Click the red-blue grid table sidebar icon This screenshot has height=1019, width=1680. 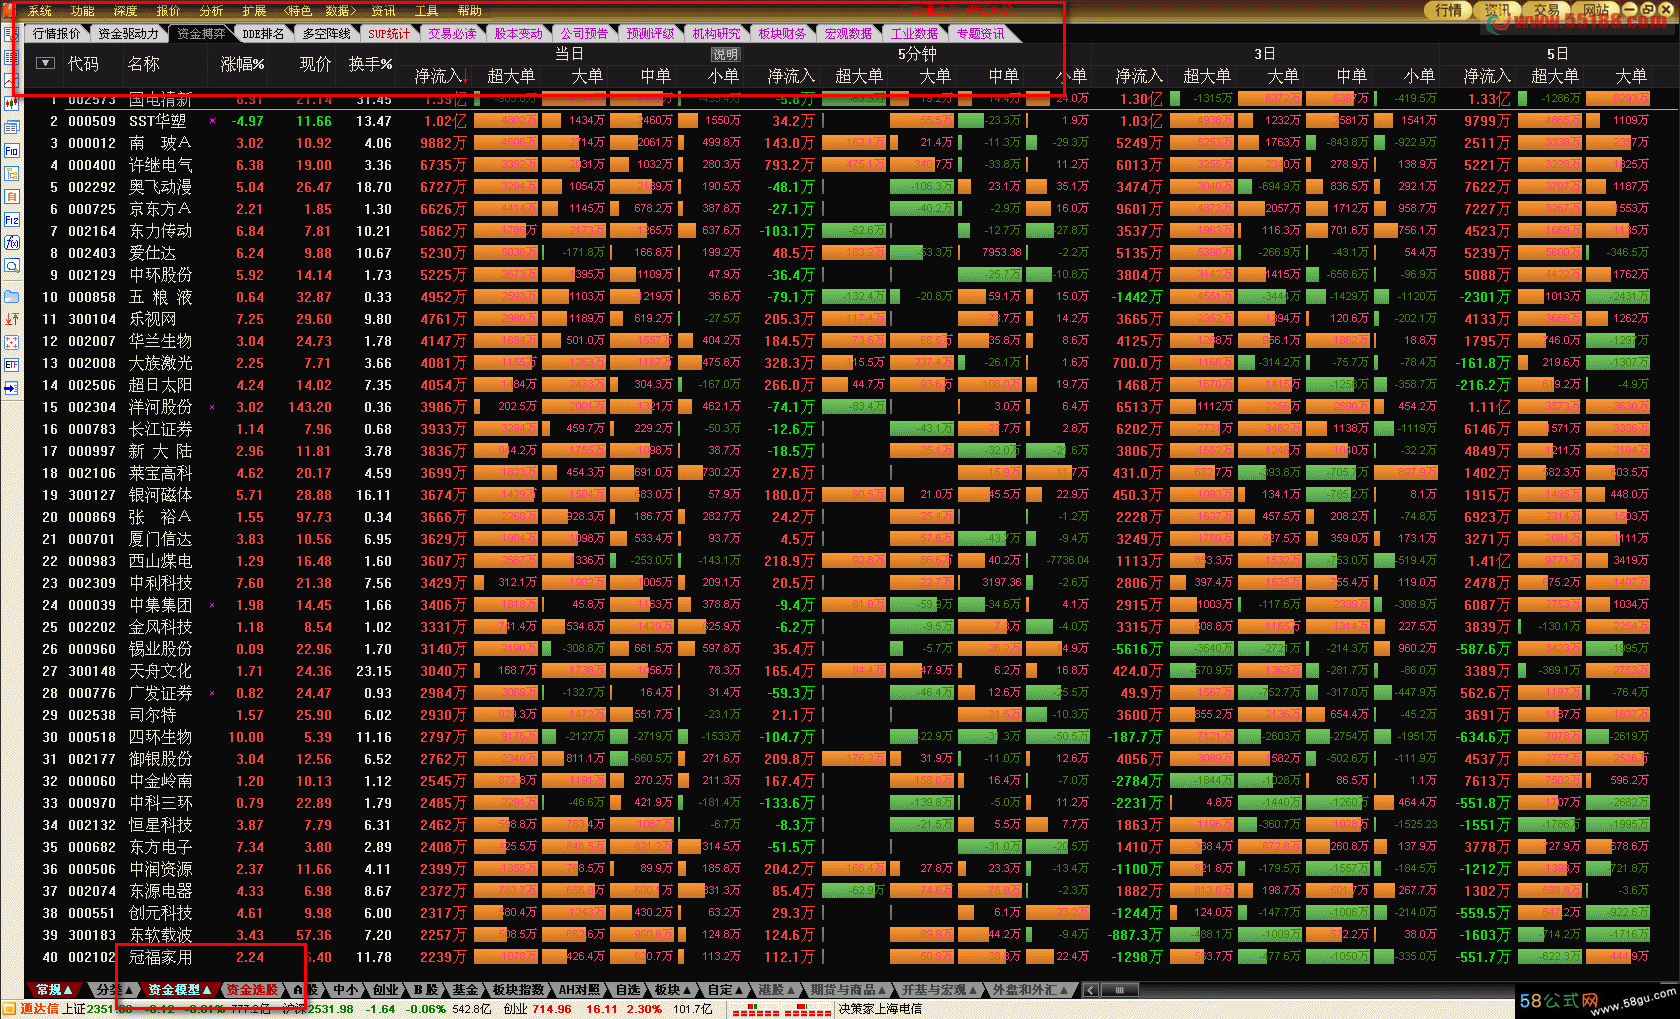click(11, 57)
